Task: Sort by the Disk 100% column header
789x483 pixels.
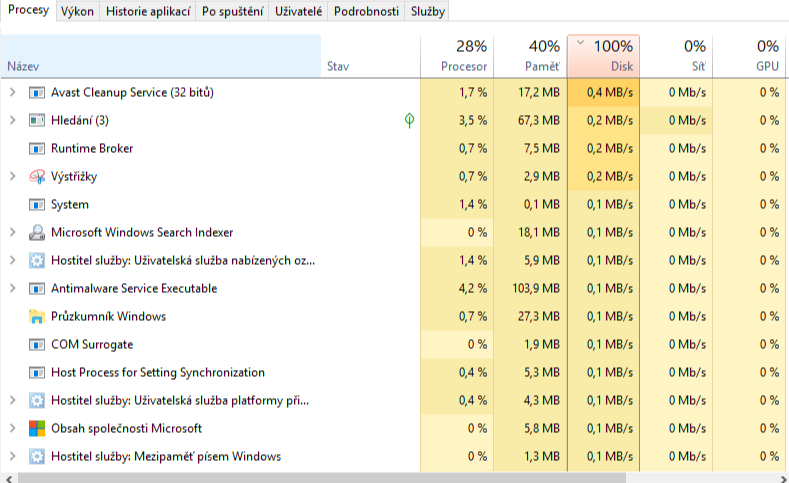Action: 603,56
